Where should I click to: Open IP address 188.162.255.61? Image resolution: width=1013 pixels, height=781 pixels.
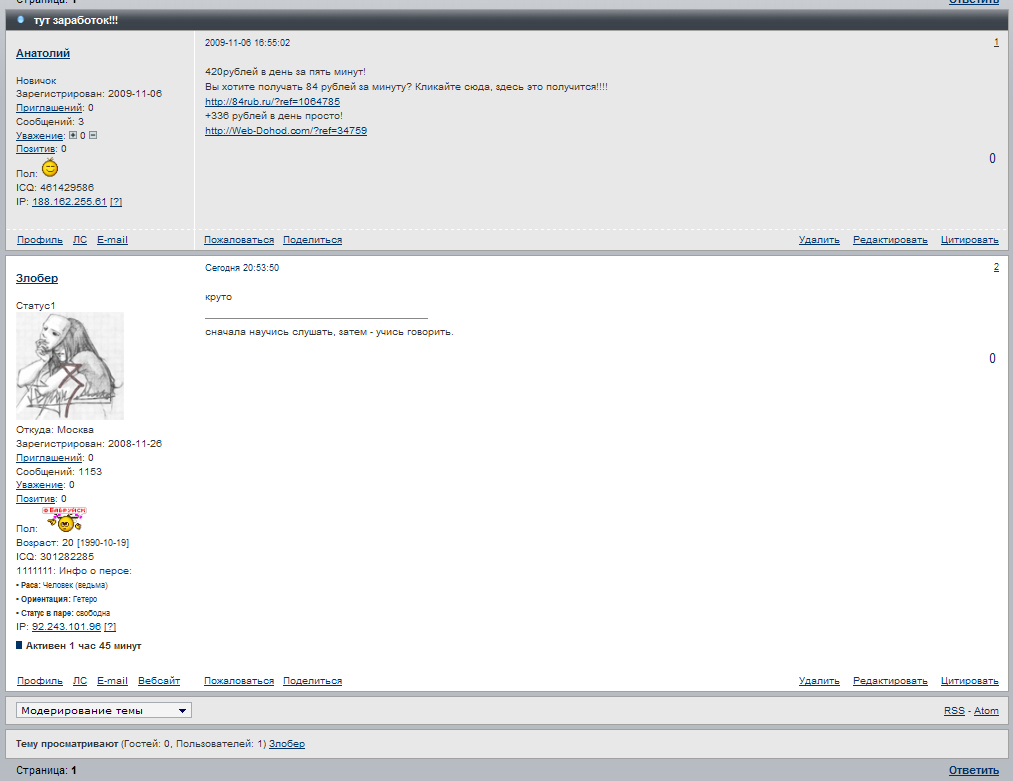tap(69, 202)
